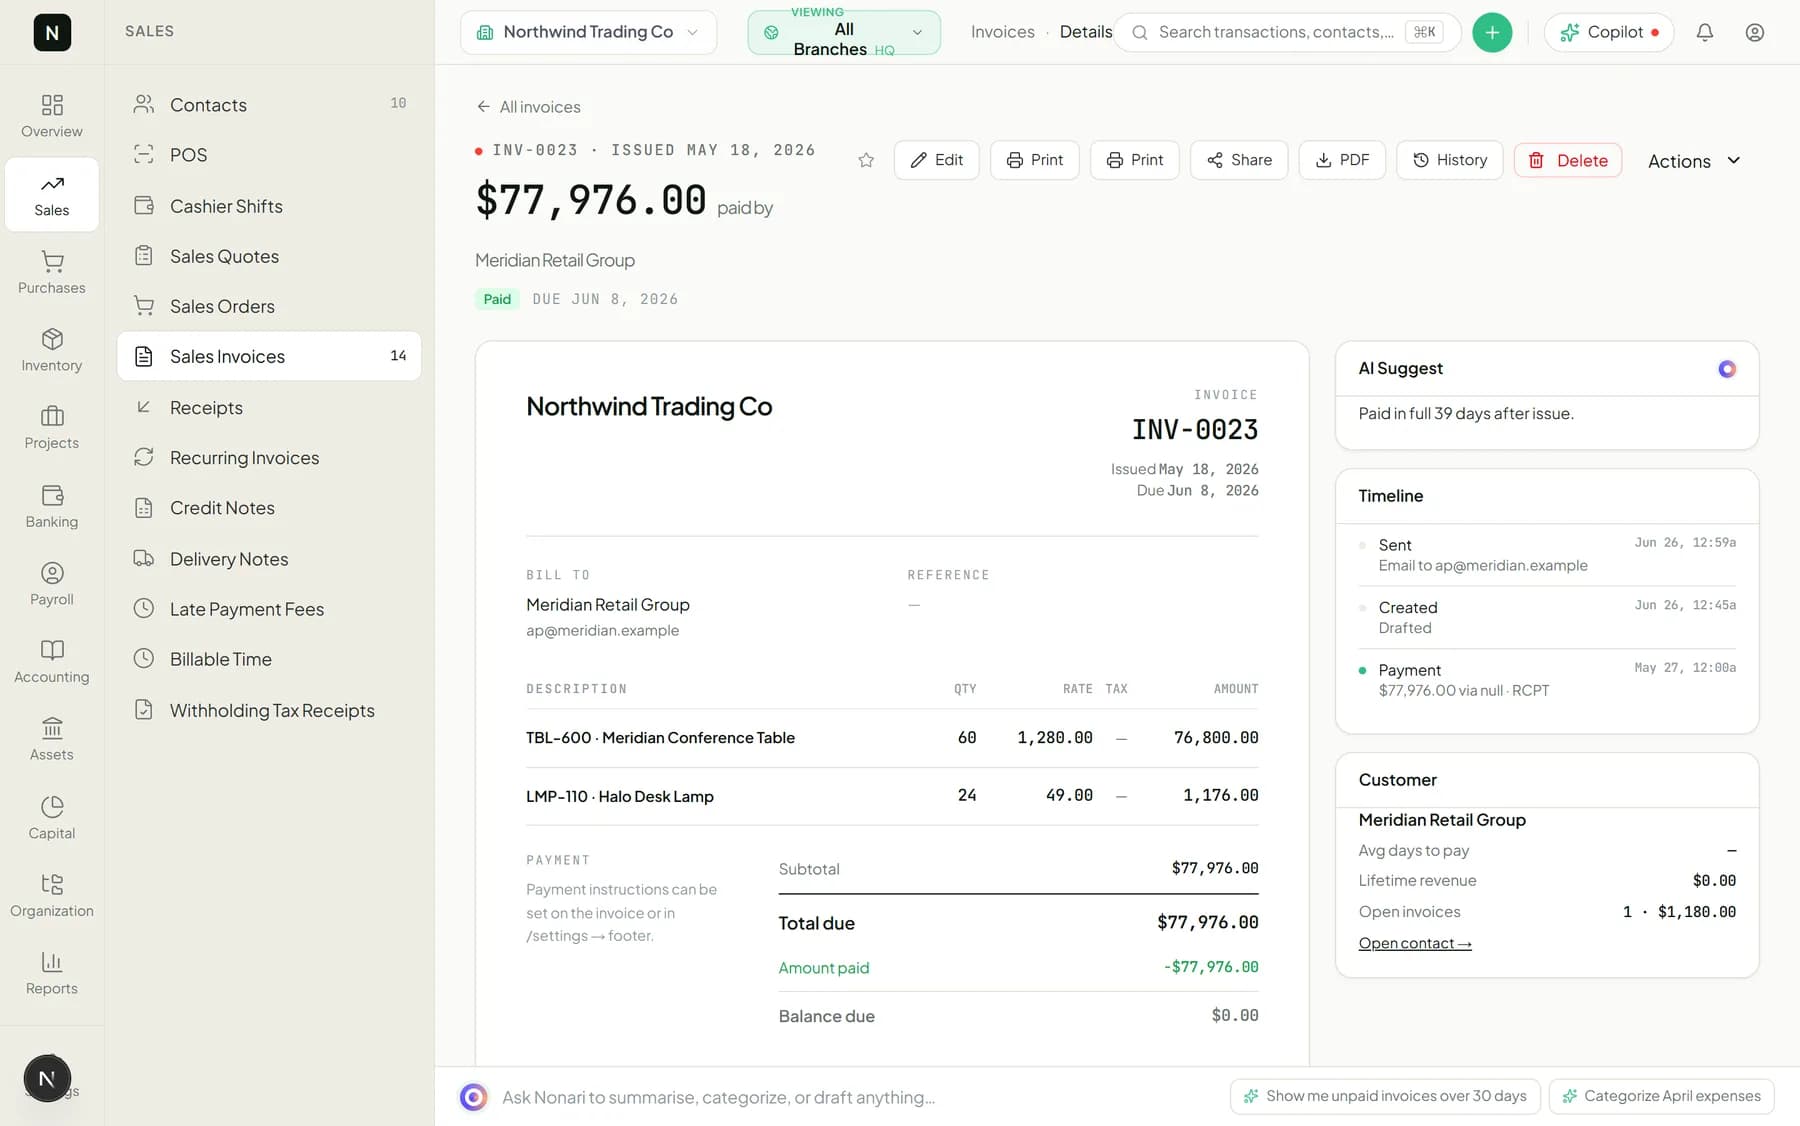
Task: Focus the search transactions field
Action: (x=1288, y=32)
